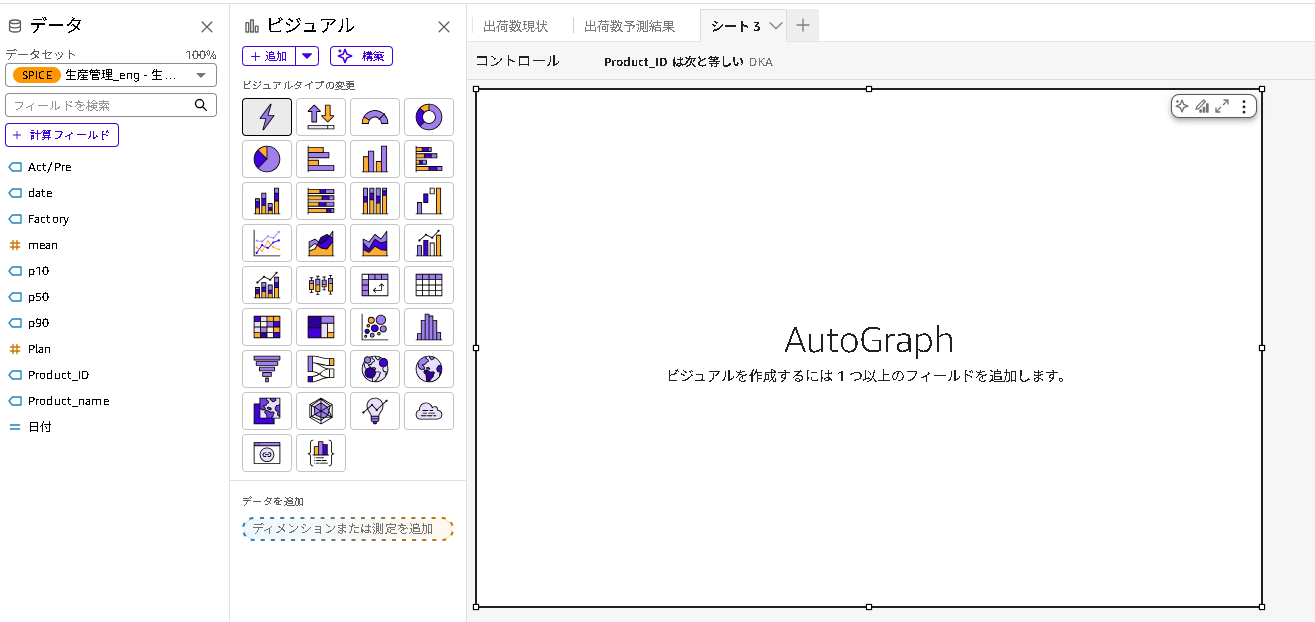Pick the word cloud visual type
1315x622 pixels.
(x=429, y=411)
